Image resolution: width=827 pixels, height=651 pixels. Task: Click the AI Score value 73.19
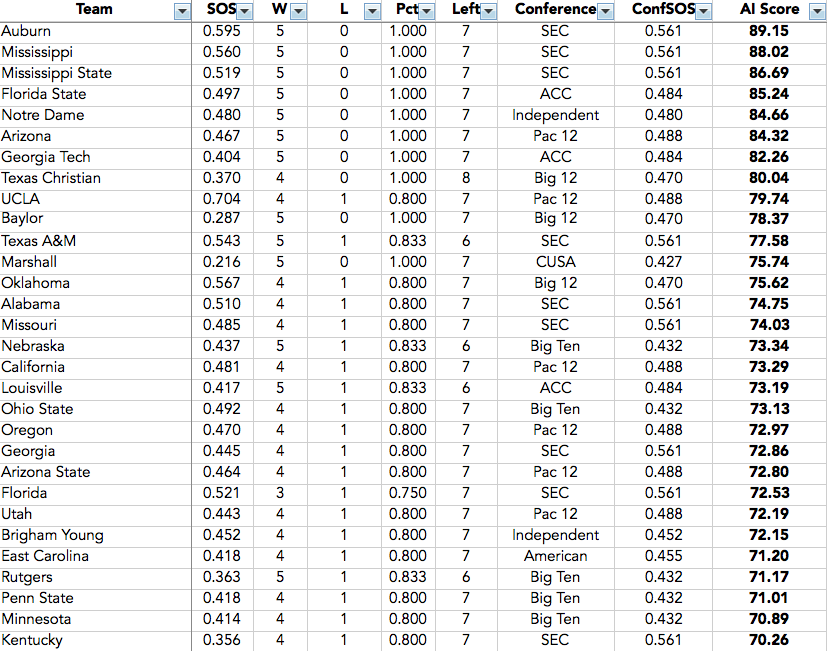pos(769,388)
